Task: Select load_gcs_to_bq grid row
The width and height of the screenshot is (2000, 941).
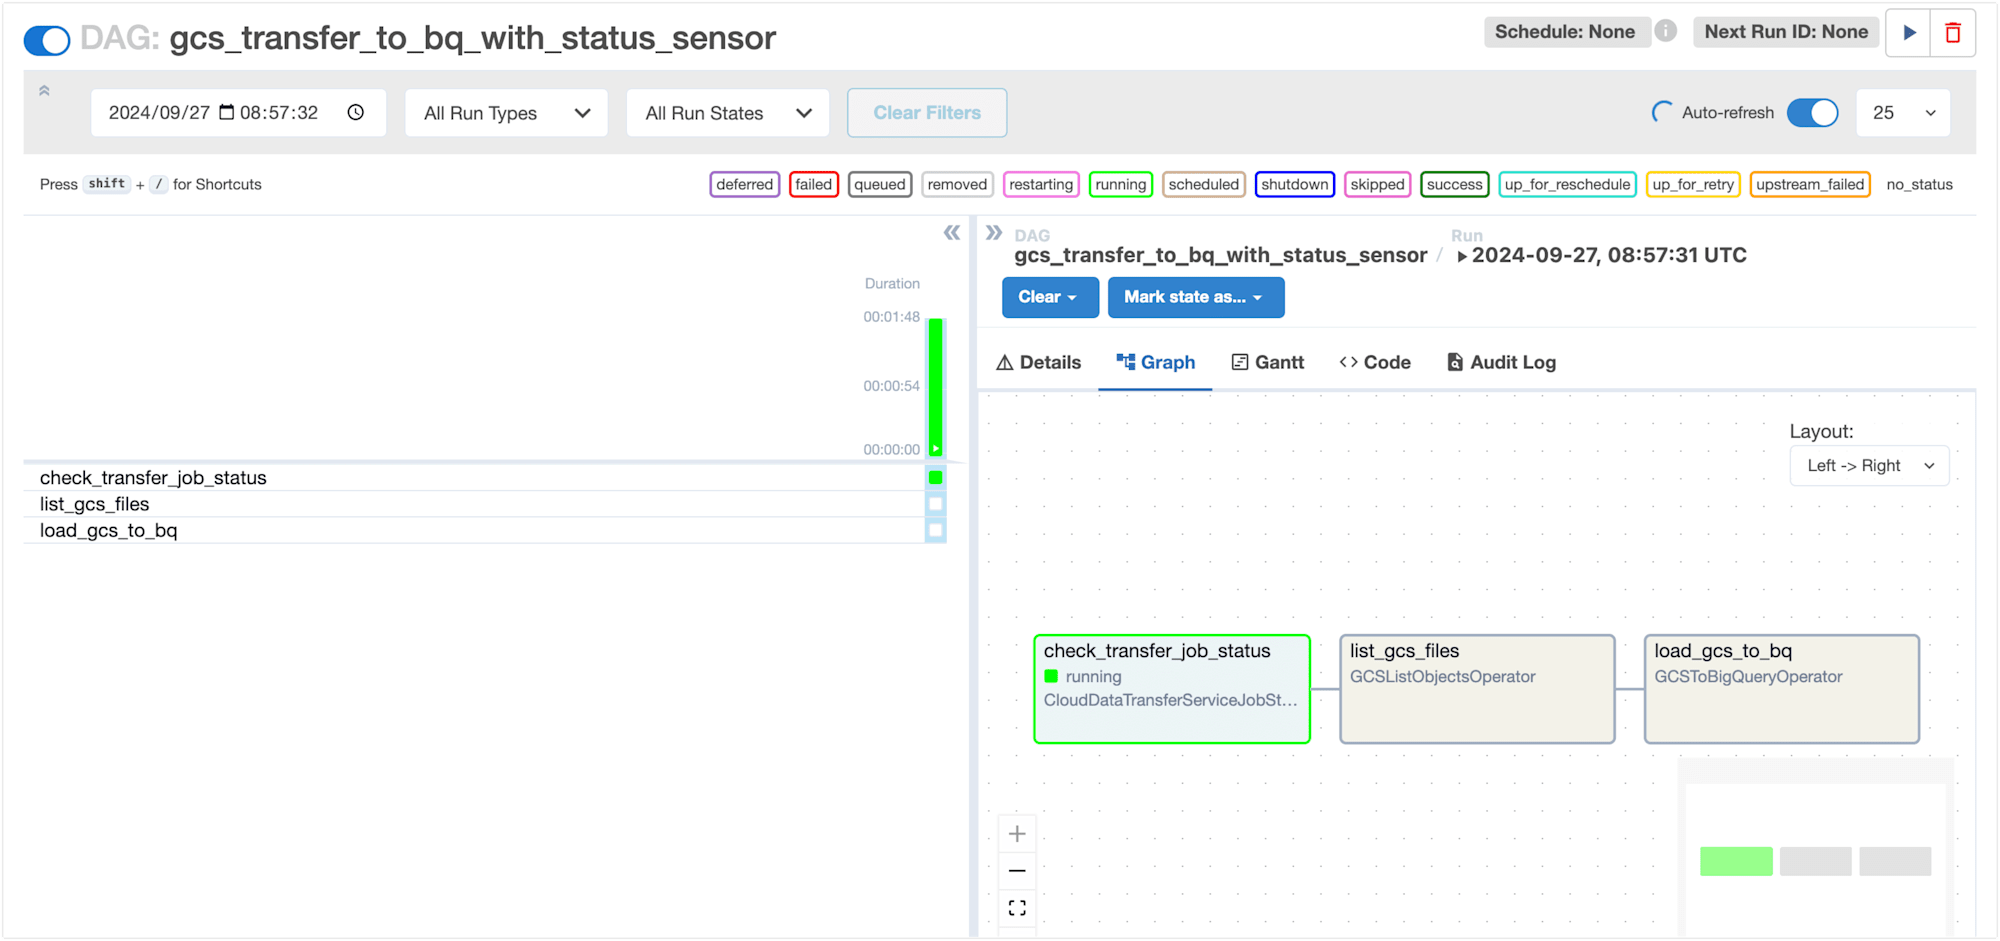Action: [x=485, y=530]
